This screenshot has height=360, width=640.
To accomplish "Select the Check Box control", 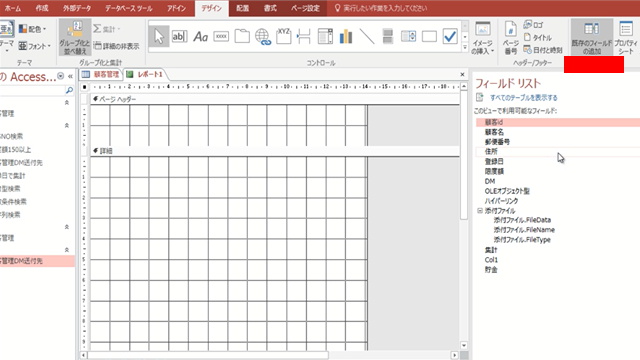I will (450, 36).
